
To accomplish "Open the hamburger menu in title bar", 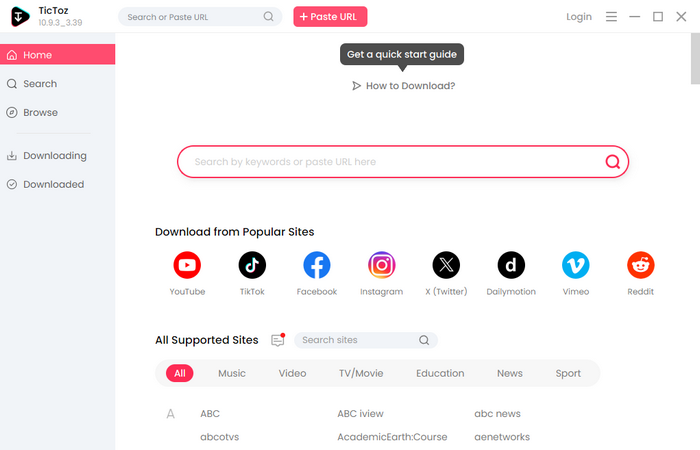I will point(612,17).
